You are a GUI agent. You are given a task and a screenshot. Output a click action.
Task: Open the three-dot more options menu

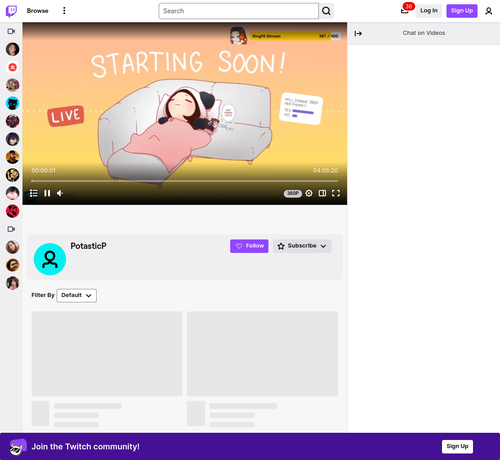(64, 11)
